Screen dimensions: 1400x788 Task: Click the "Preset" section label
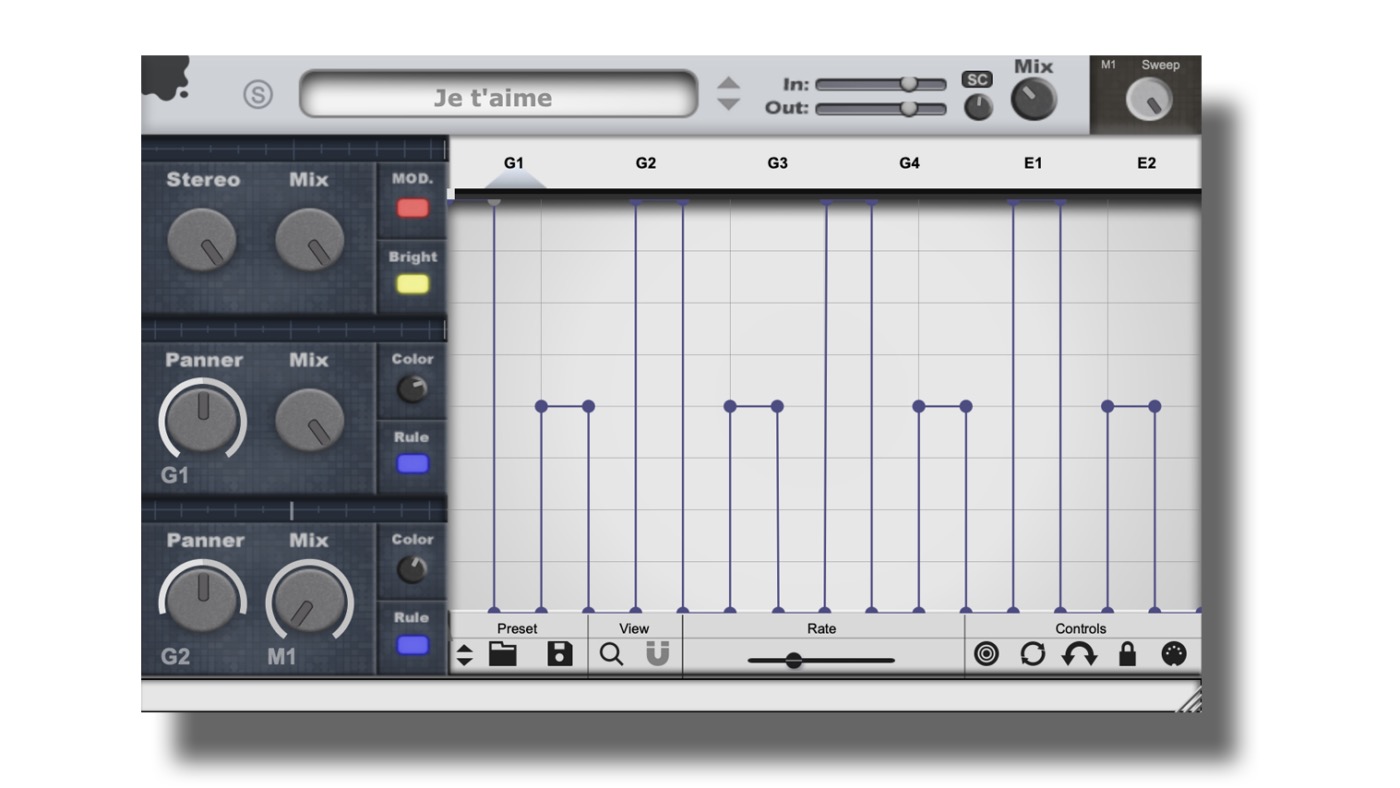(517, 628)
